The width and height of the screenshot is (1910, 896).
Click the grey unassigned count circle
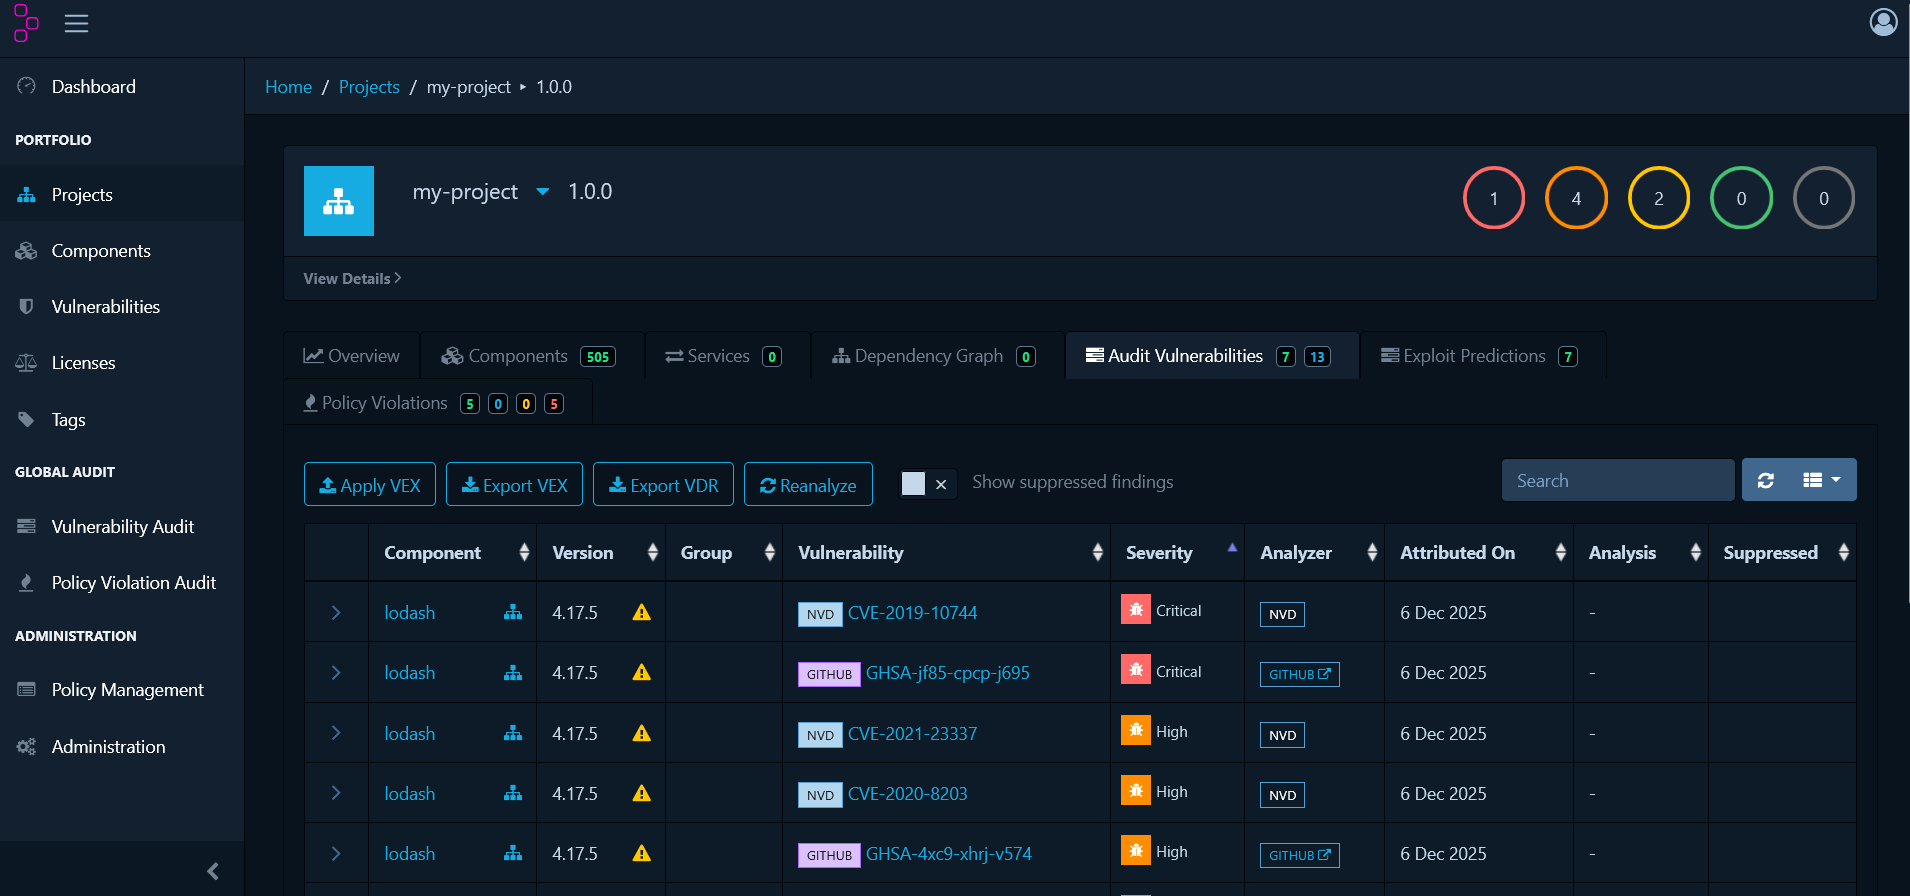1823,198
